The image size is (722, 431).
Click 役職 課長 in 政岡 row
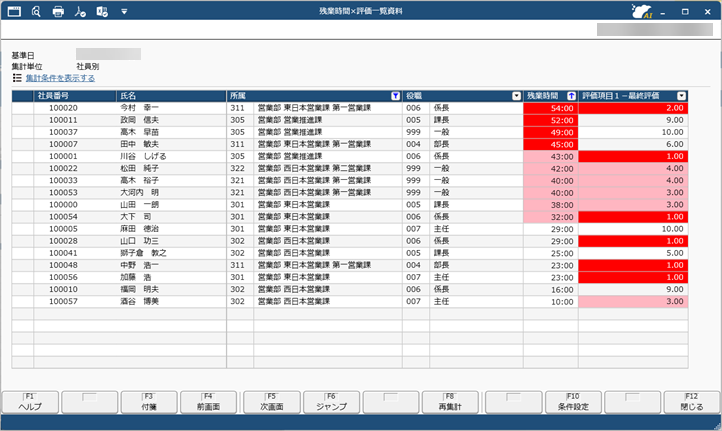coord(441,120)
